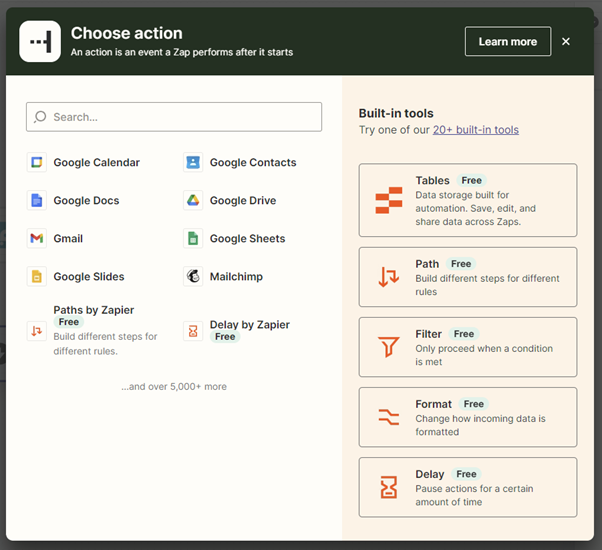Click the Zapier action step logo
The width and height of the screenshot is (602, 550).
(40, 42)
